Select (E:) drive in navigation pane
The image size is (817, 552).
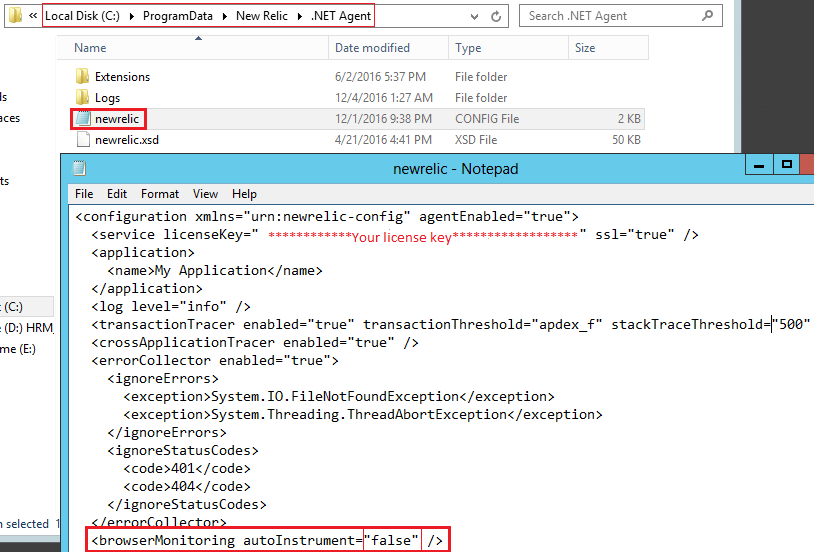tap(18, 349)
